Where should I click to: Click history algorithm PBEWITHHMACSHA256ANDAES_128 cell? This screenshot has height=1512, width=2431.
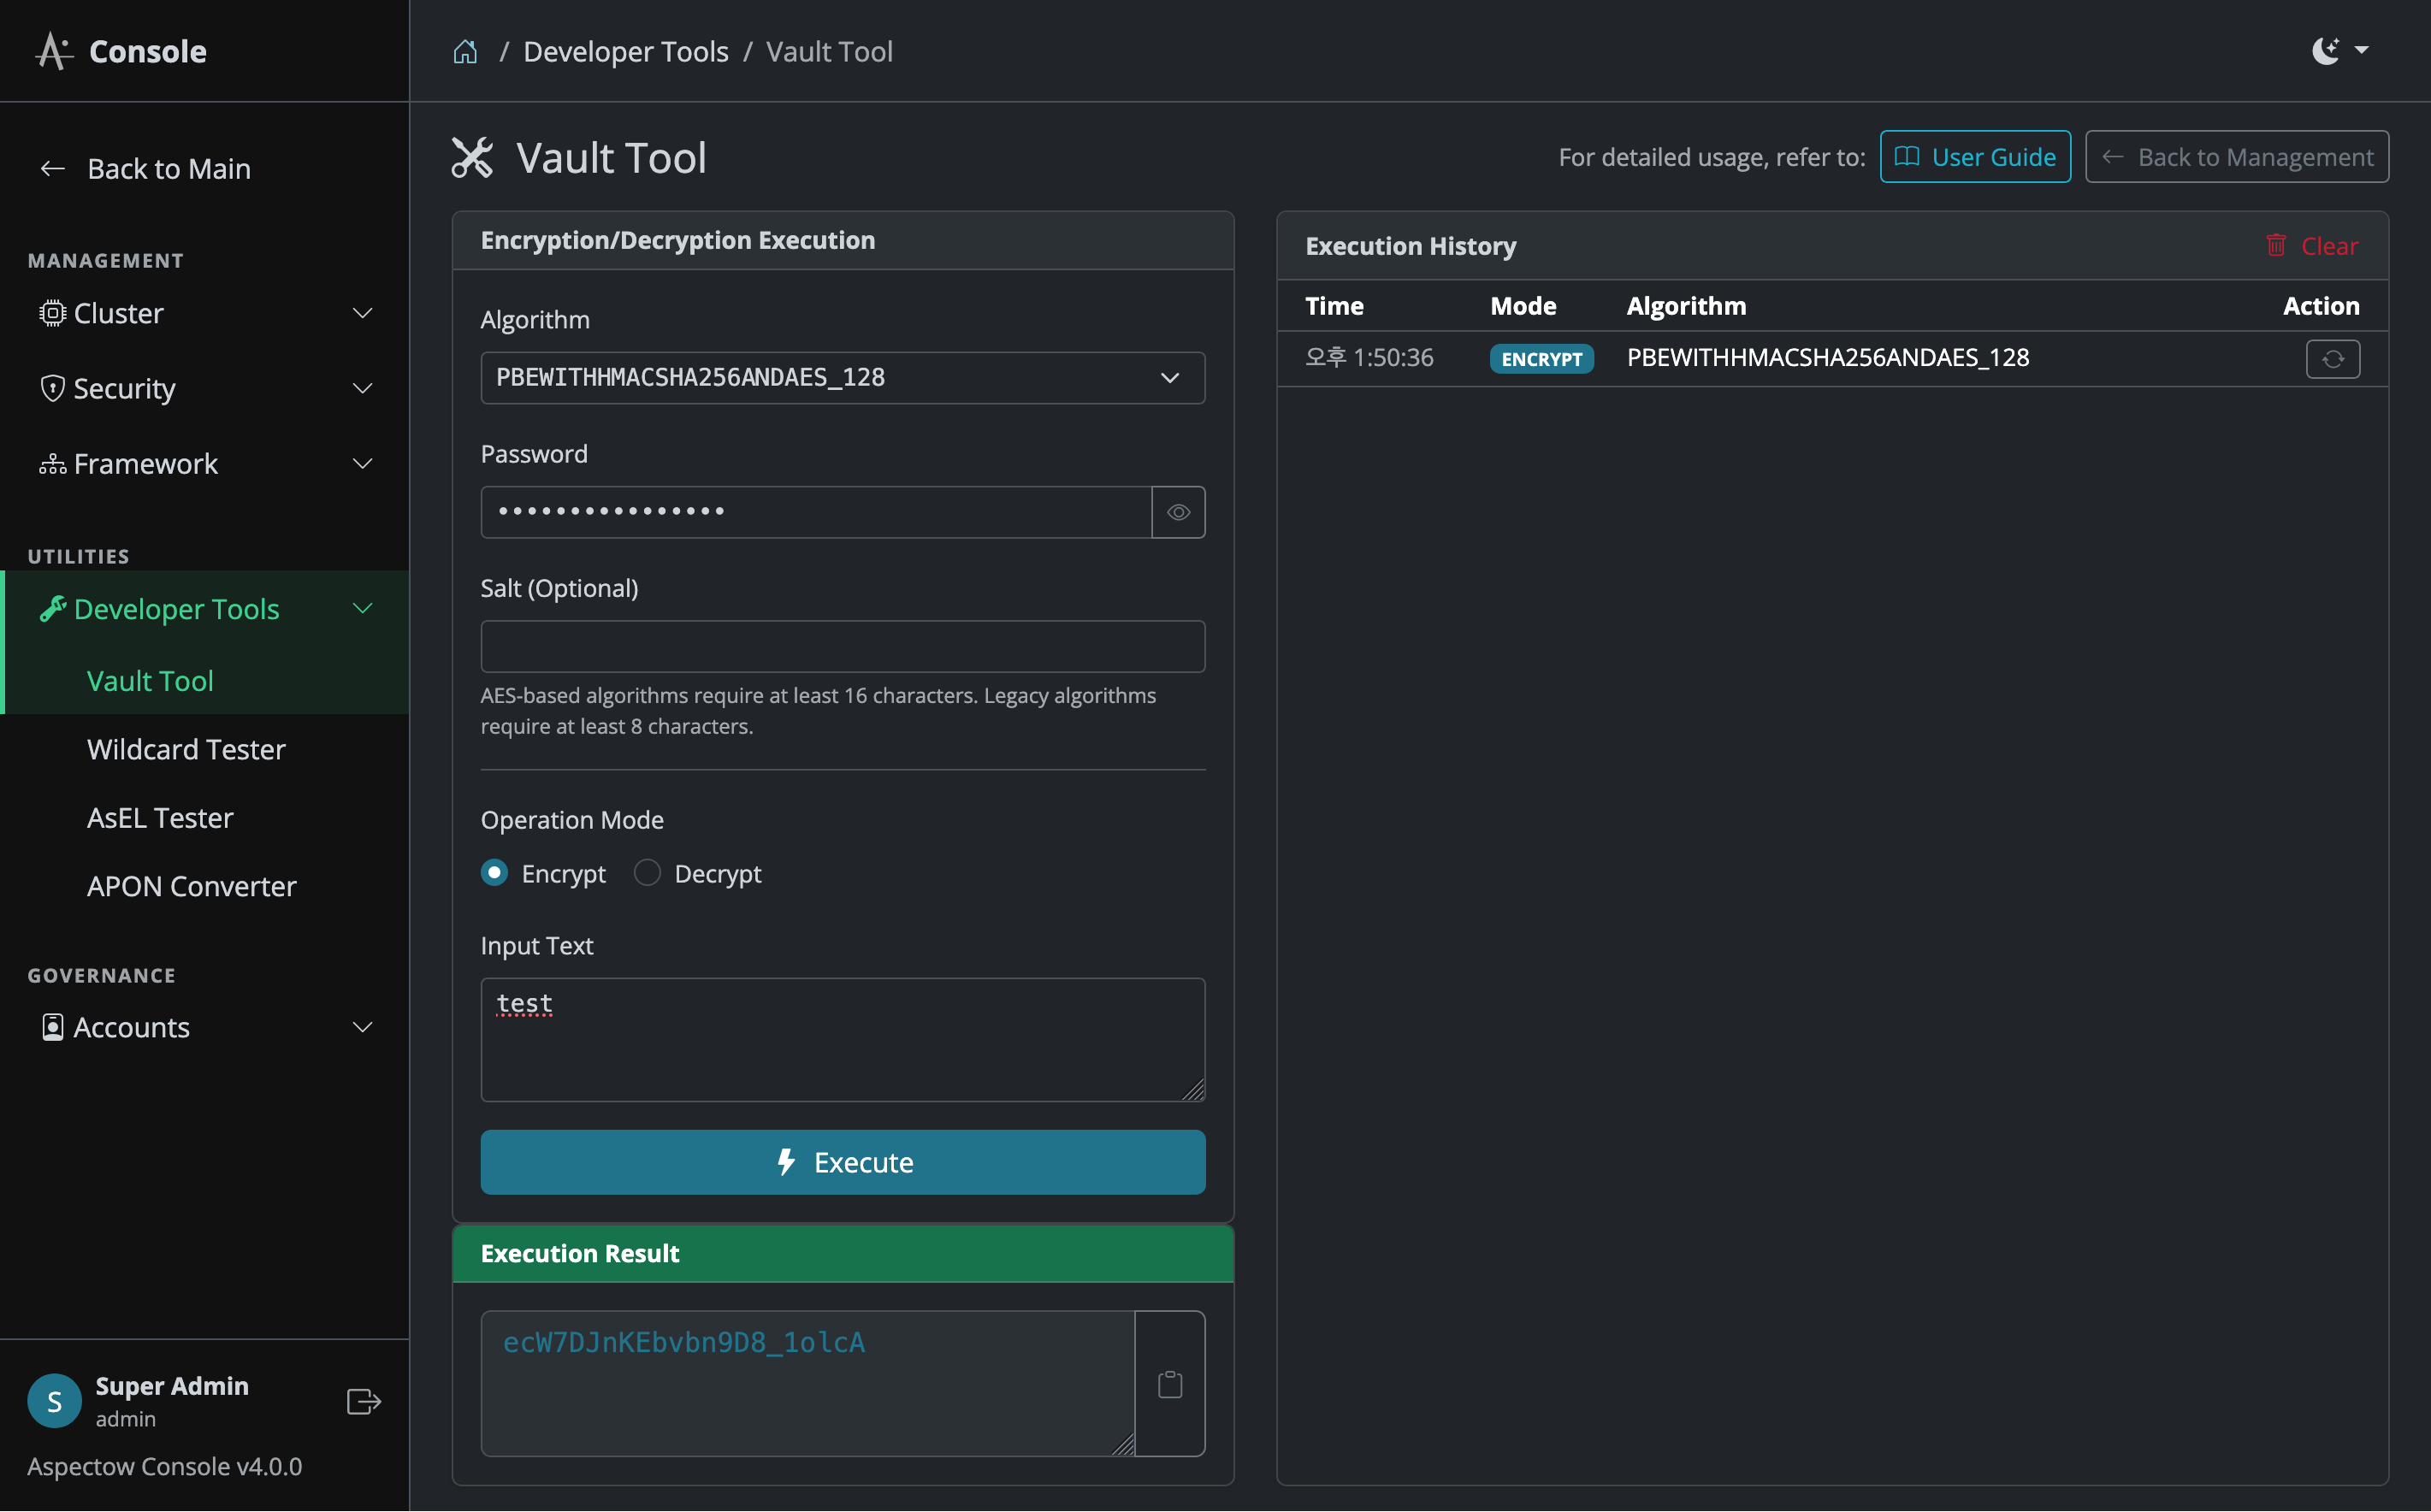1827,358
